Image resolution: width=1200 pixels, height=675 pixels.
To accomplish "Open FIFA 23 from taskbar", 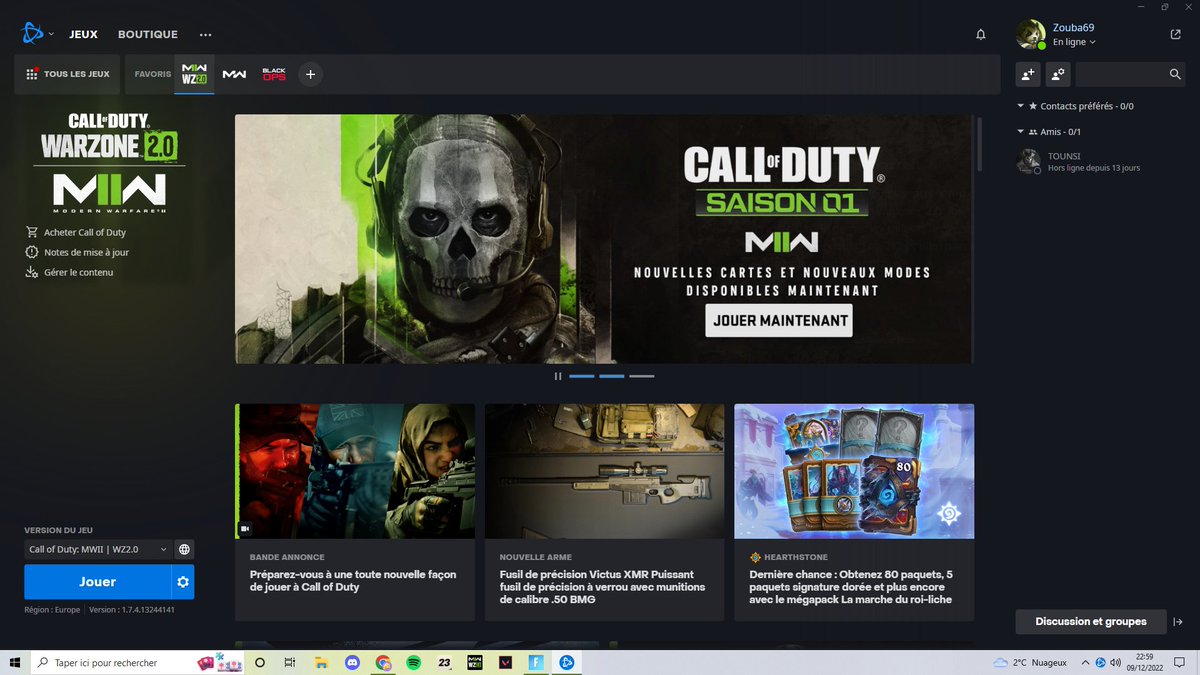I will 445,662.
